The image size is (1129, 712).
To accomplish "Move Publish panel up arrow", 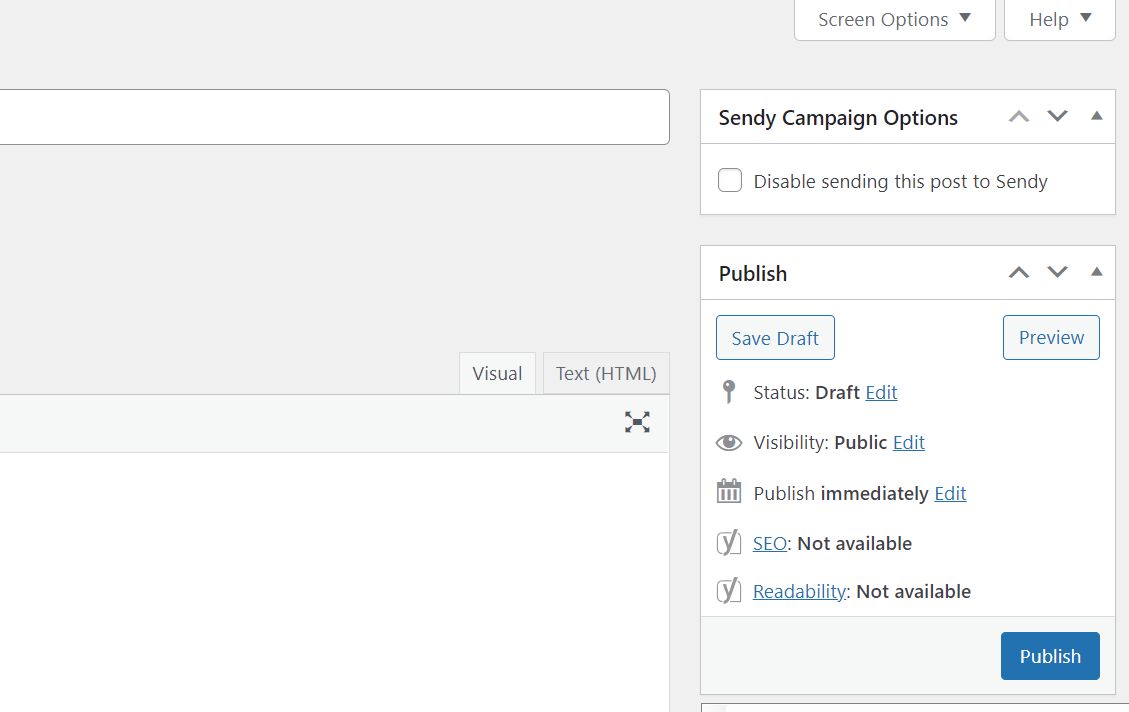I will (x=1019, y=273).
